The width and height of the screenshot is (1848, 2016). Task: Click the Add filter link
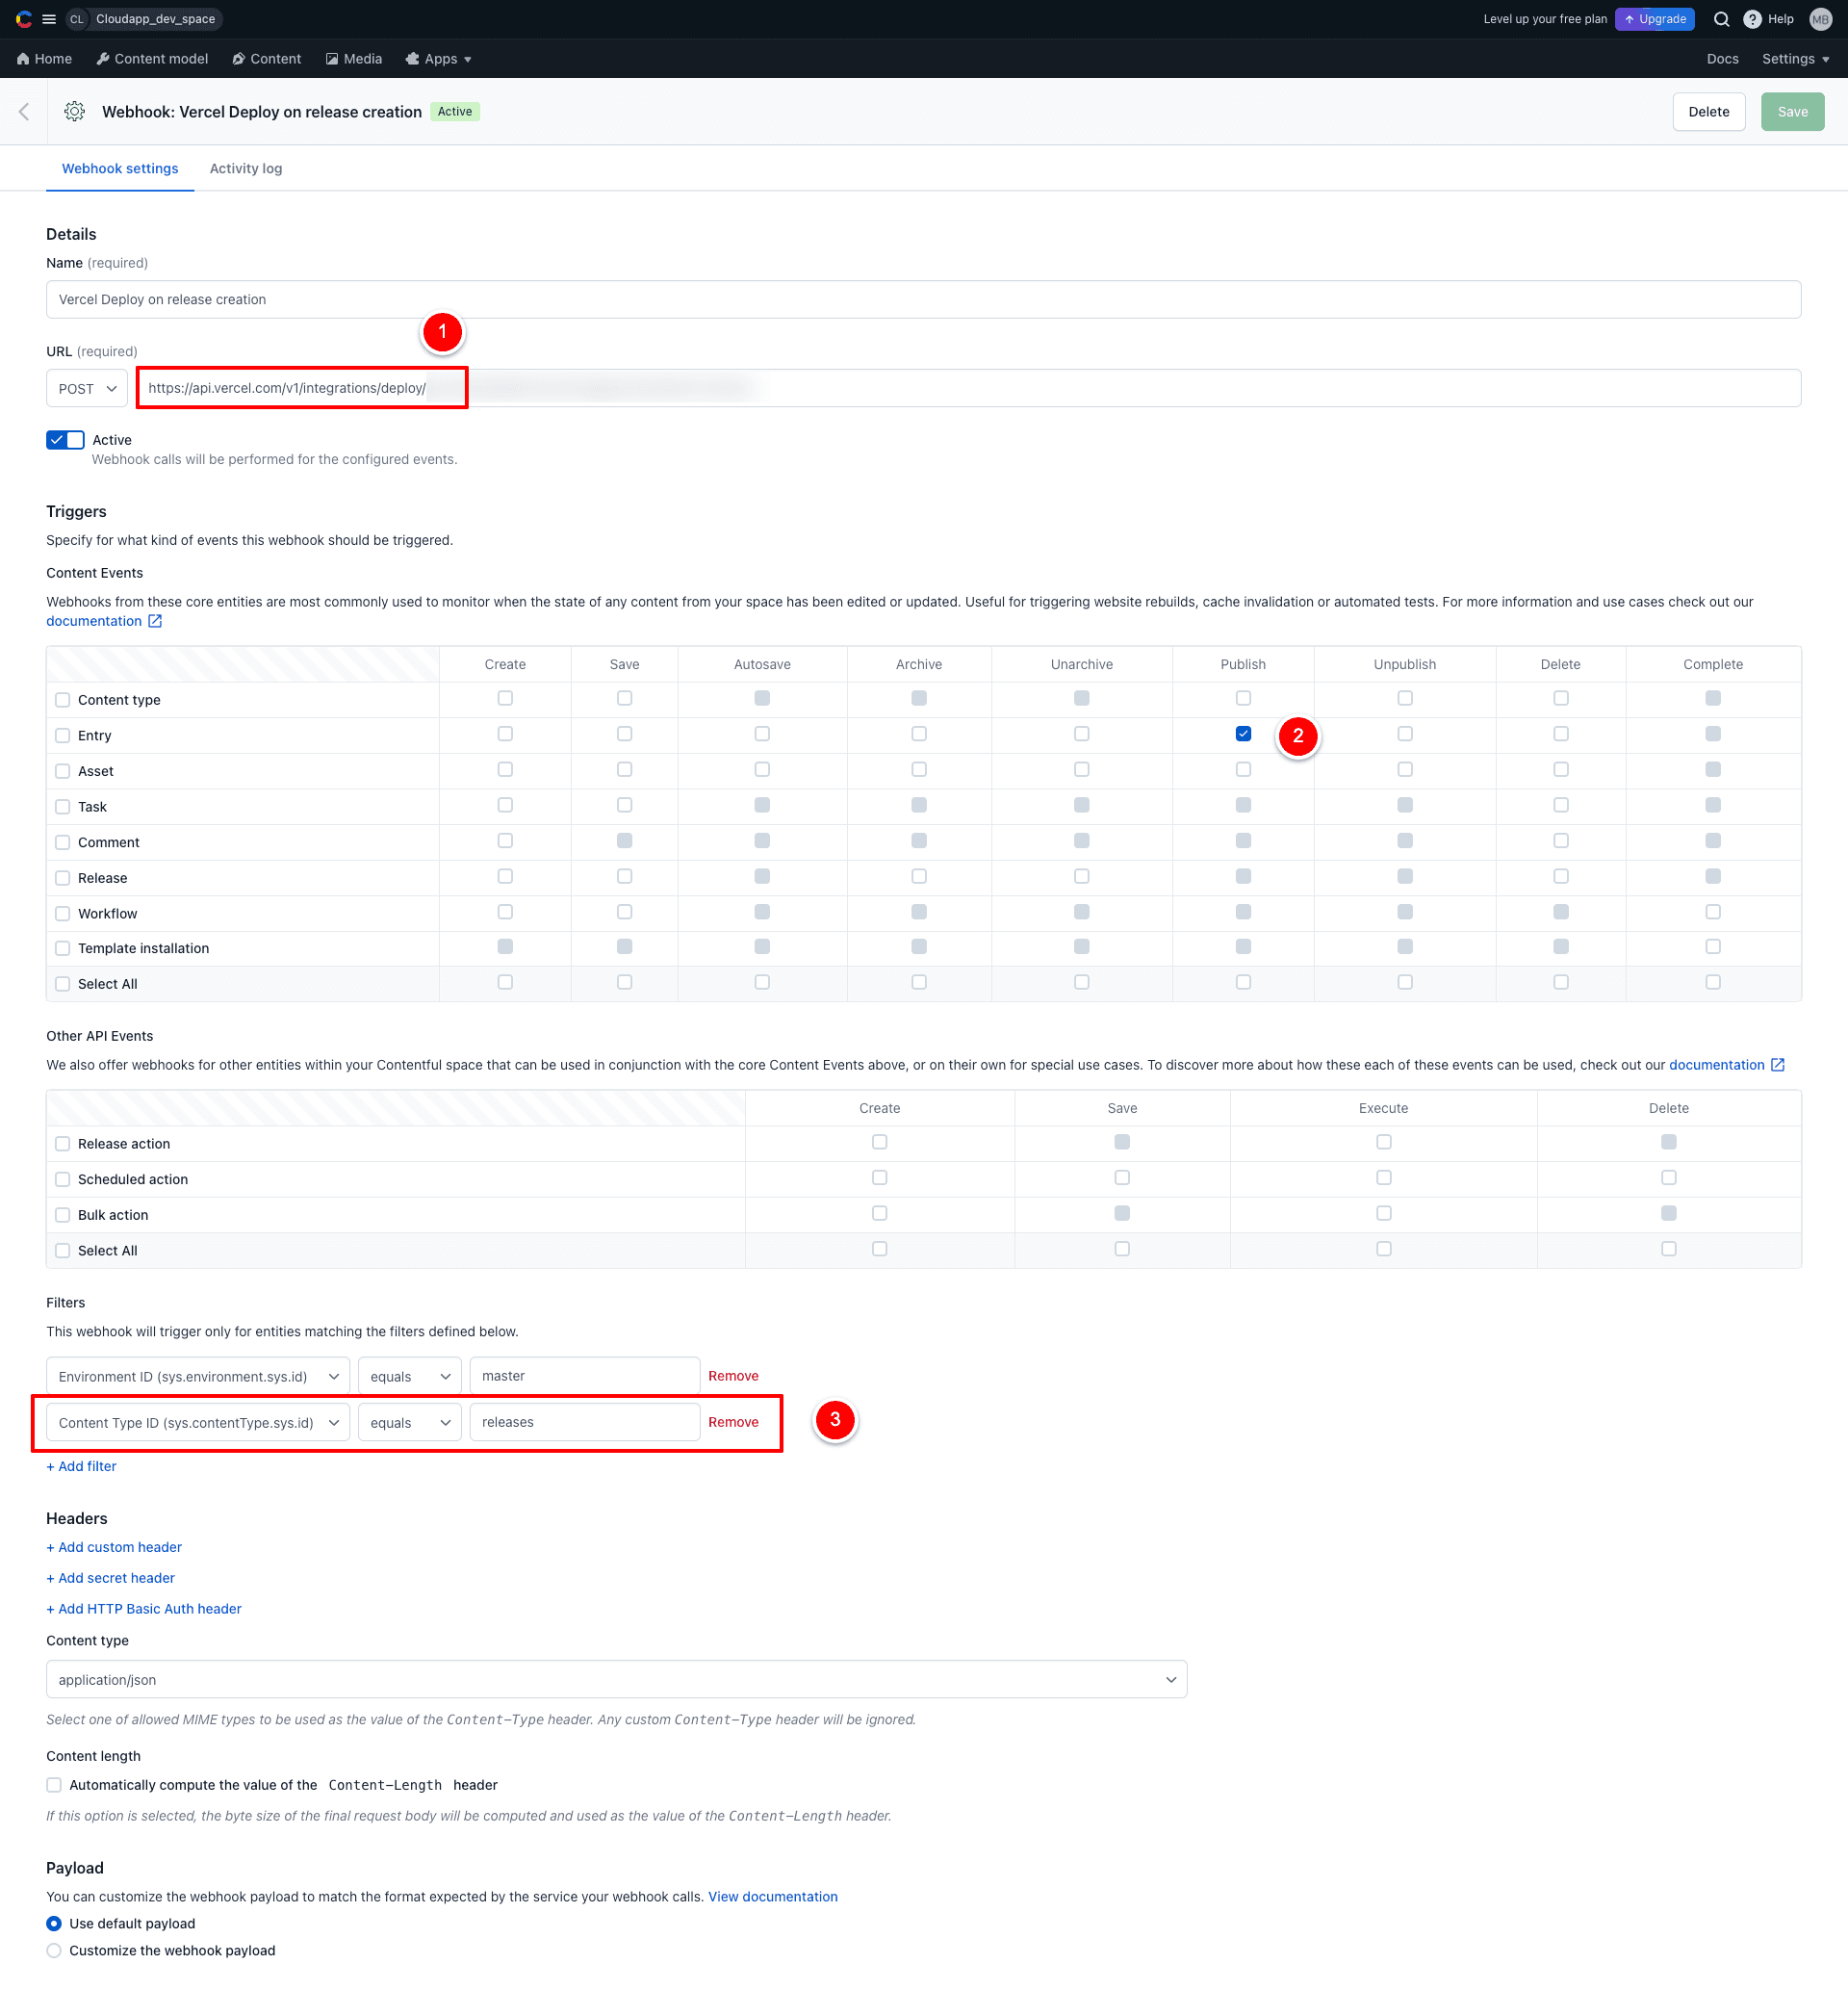82,1466
